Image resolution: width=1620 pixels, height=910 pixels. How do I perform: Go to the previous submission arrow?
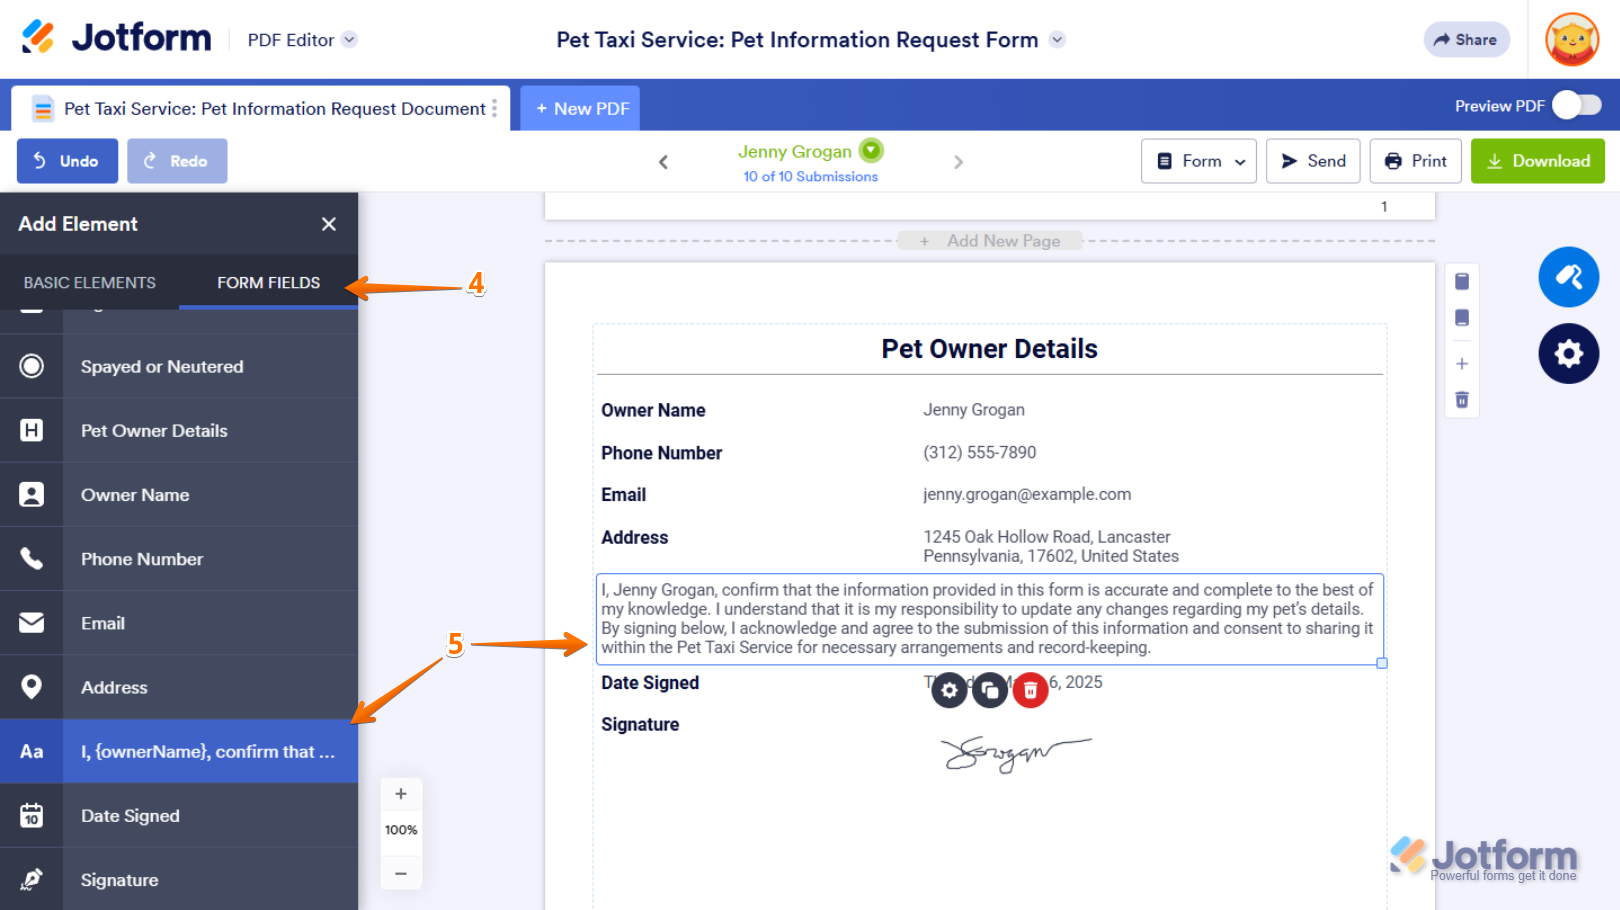(663, 162)
